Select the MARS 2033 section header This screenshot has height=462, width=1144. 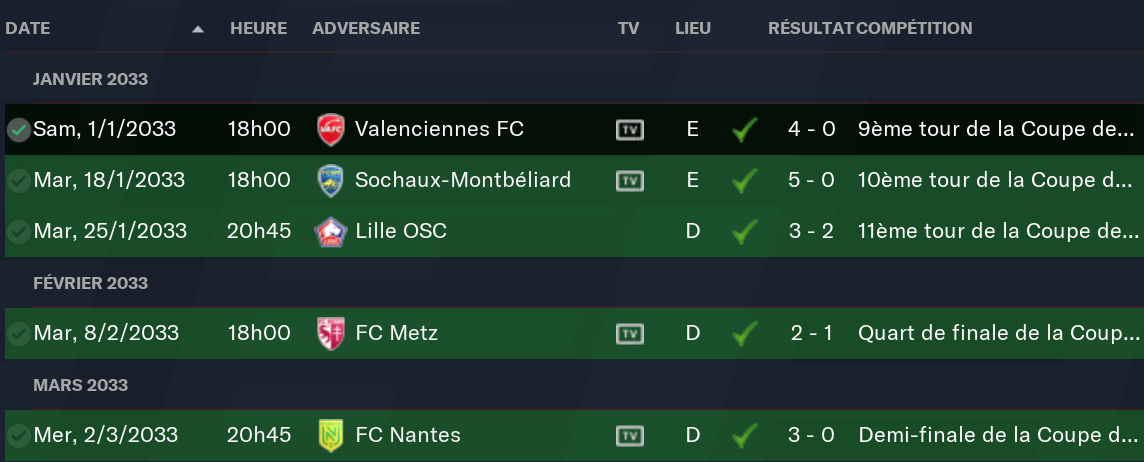[80, 385]
